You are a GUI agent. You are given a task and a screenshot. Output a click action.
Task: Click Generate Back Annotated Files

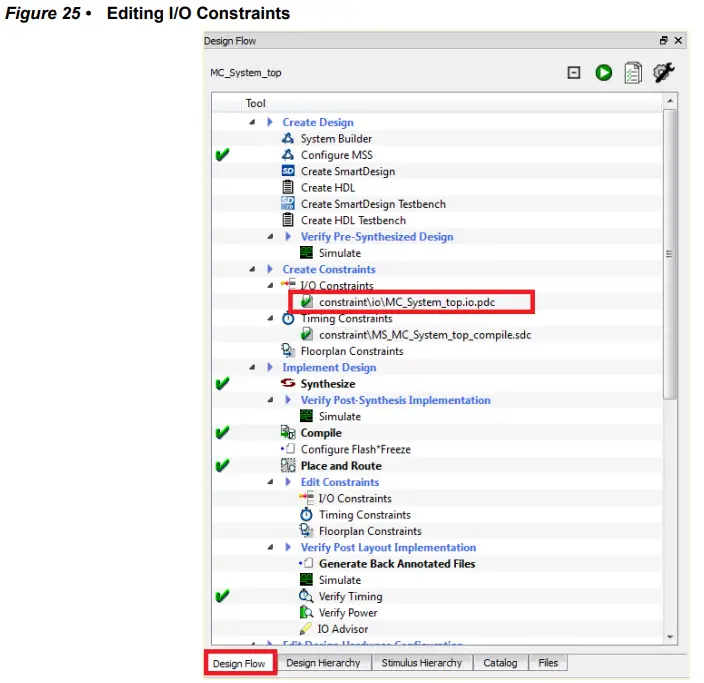pyautogui.click(x=396, y=564)
